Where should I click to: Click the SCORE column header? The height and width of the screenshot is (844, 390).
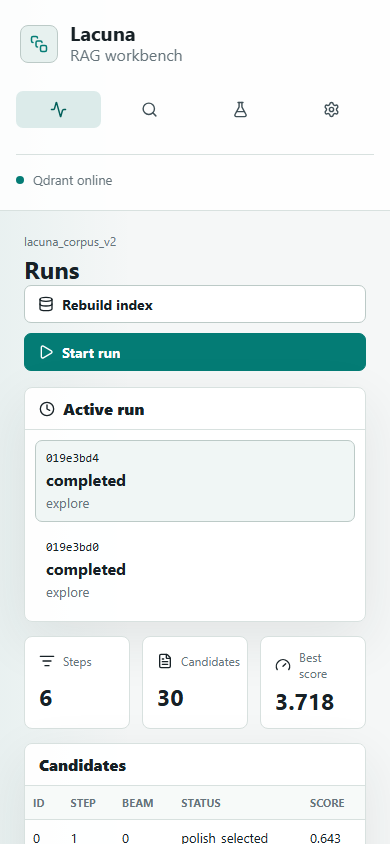pyautogui.click(x=327, y=803)
